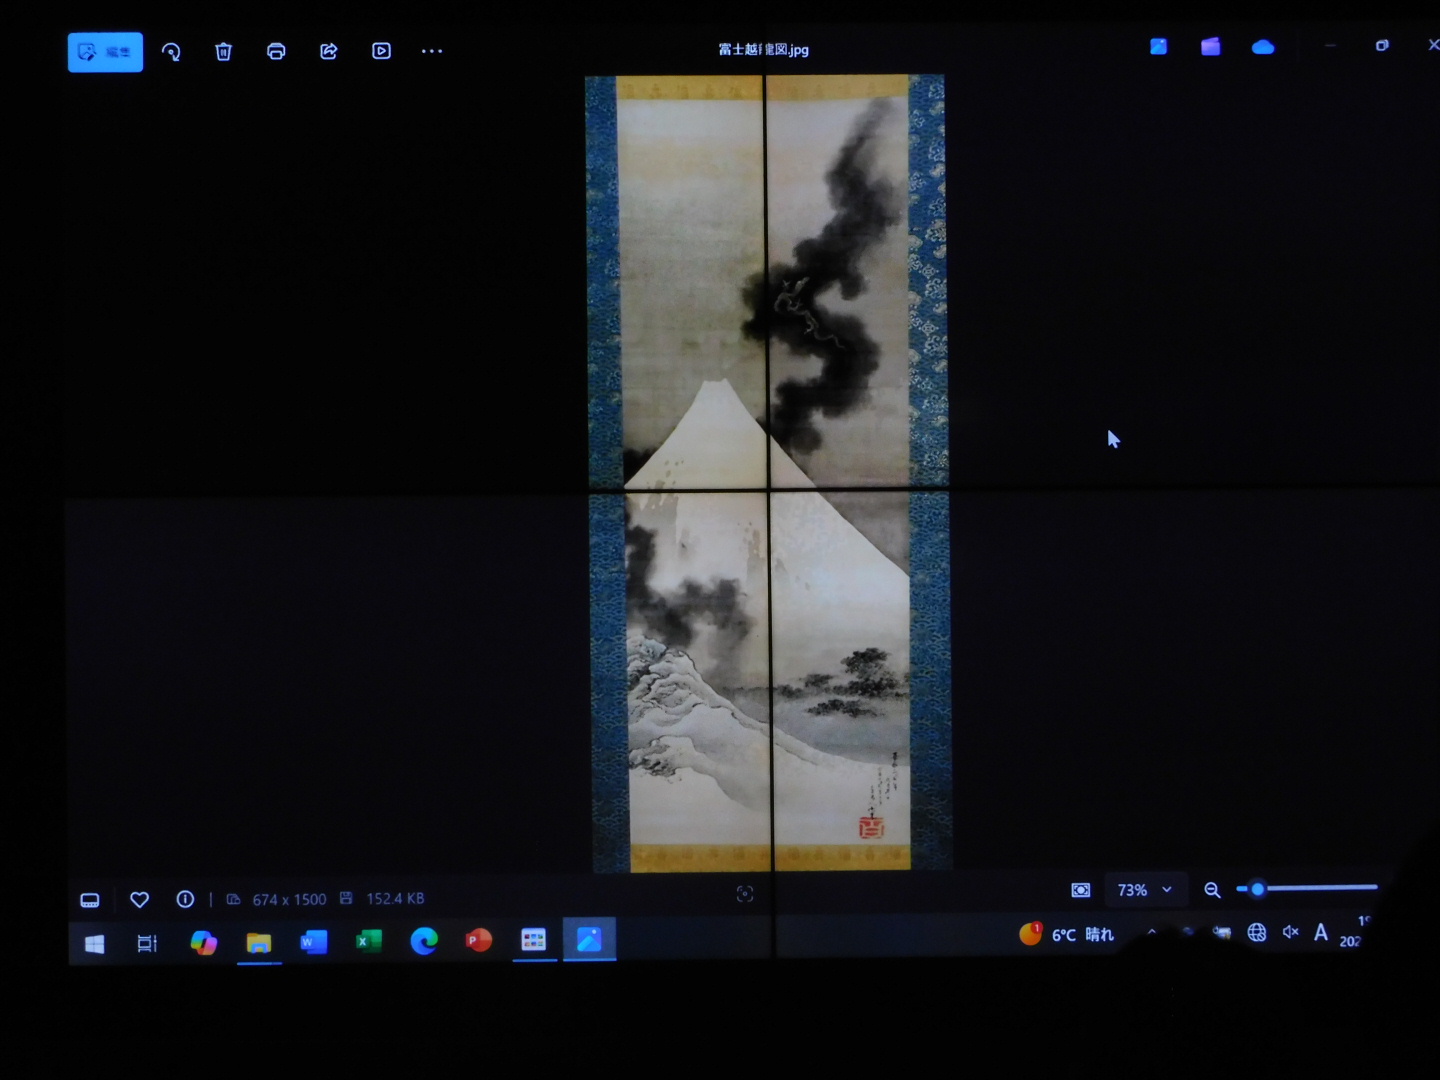Screen dimensions: 1440x1080
Task: Delete the photo using the trash icon
Action: tap(223, 52)
